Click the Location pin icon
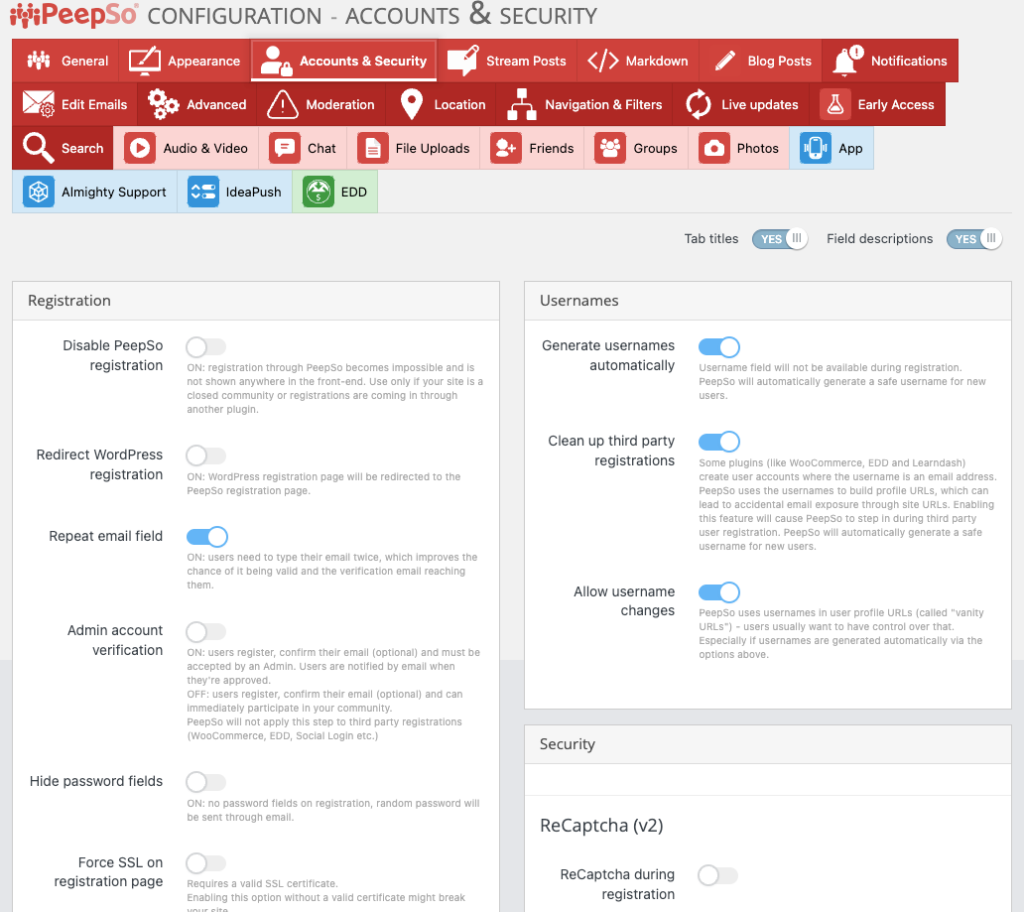1024x912 pixels. coord(411,105)
